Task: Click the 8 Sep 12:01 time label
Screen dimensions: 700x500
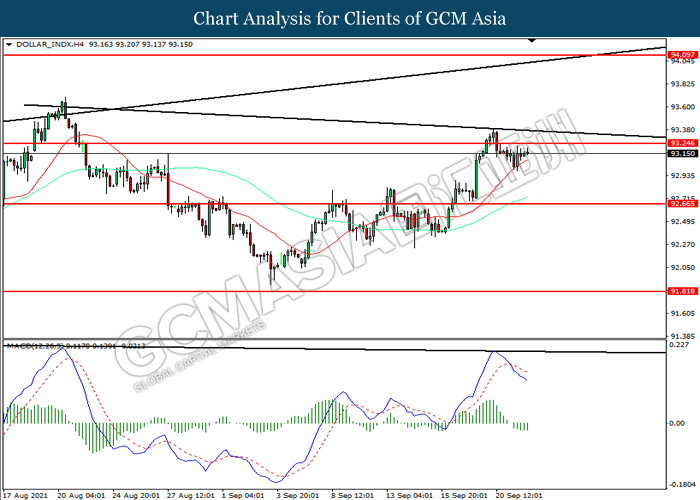Action: (353, 496)
